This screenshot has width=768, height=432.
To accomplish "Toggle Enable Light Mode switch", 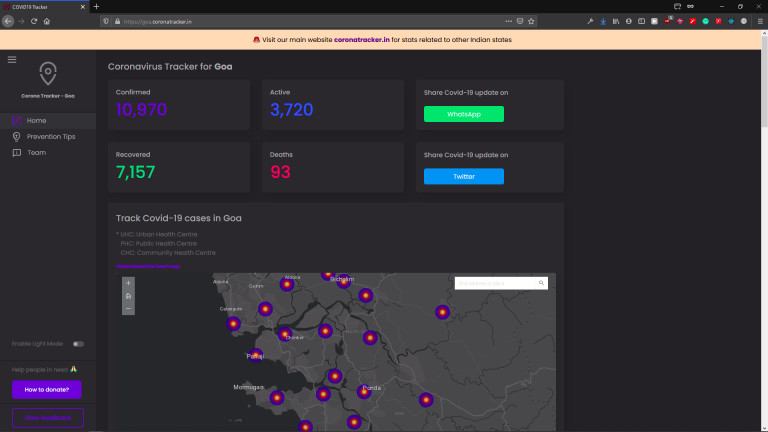I will [78, 344].
